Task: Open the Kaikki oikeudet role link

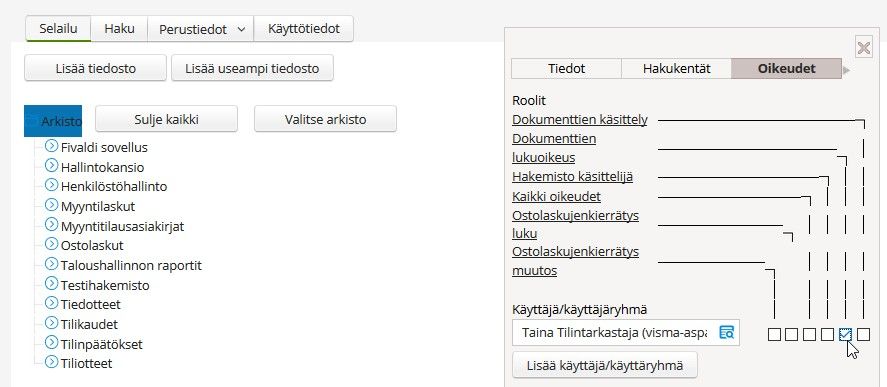Action: click(x=556, y=196)
